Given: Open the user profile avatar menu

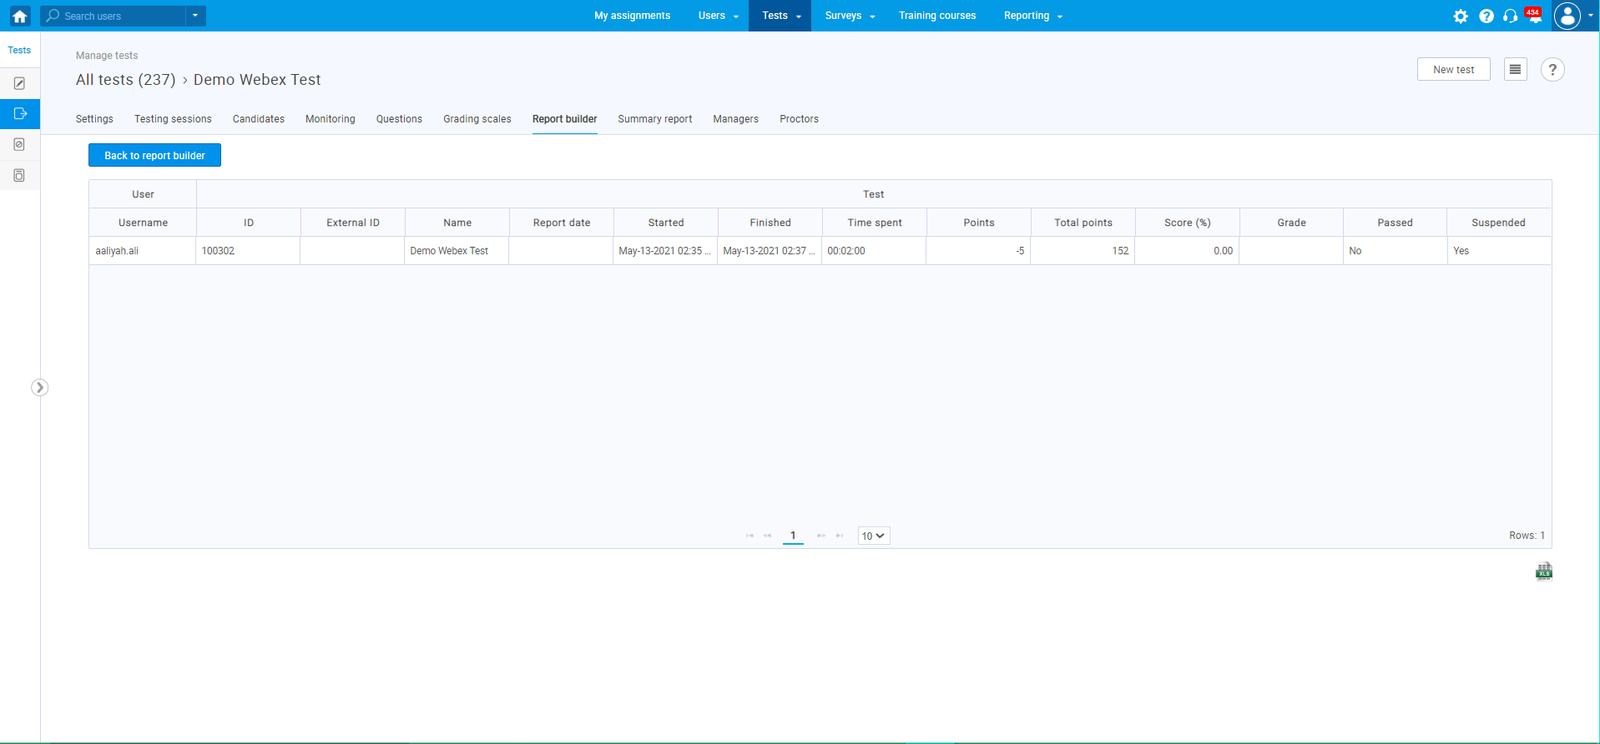Looking at the screenshot, I should click(1568, 16).
